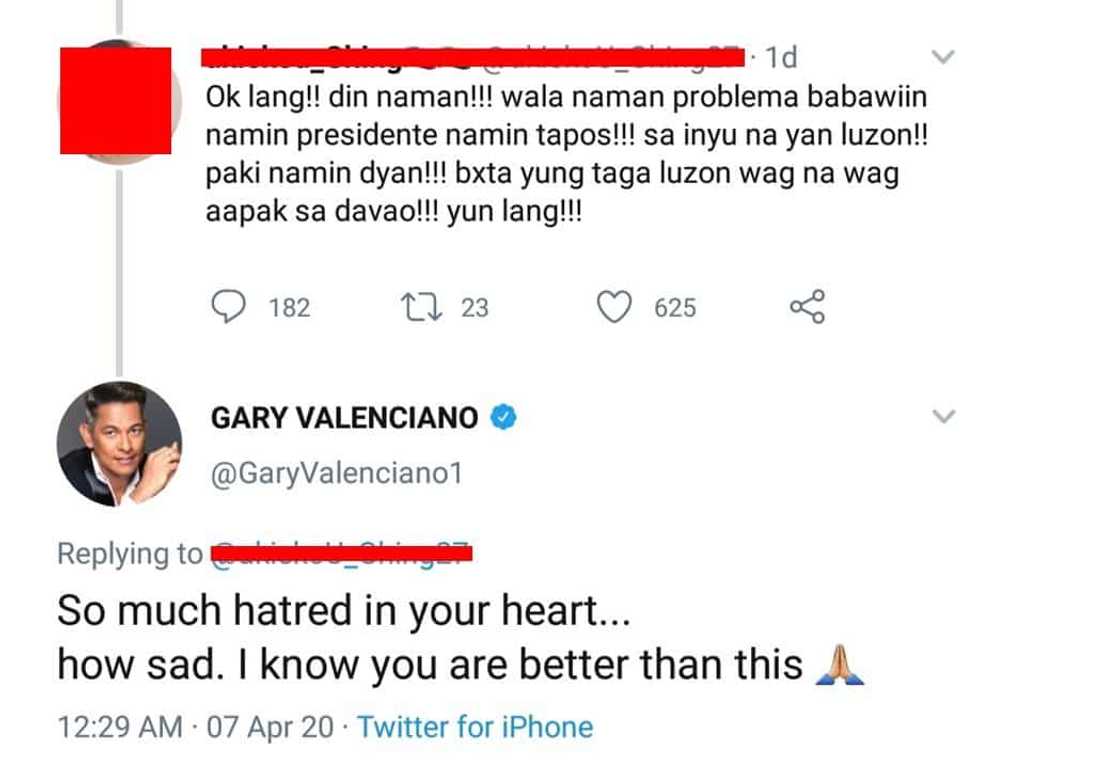Click Gary Valenciano's blue verified badge
The width and height of the screenshot is (1120, 768).
[503, 417]
